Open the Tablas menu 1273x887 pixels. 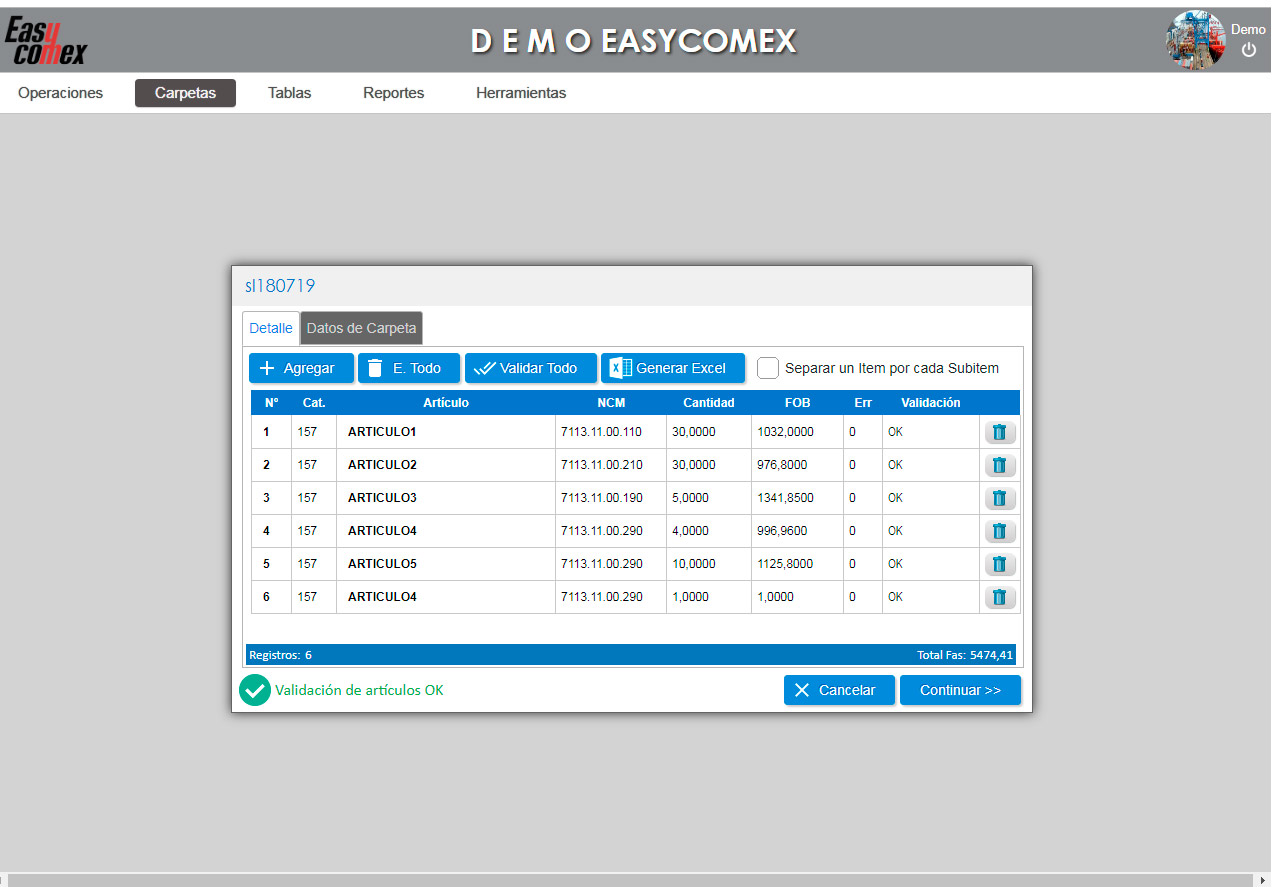[x=289, y=93]
